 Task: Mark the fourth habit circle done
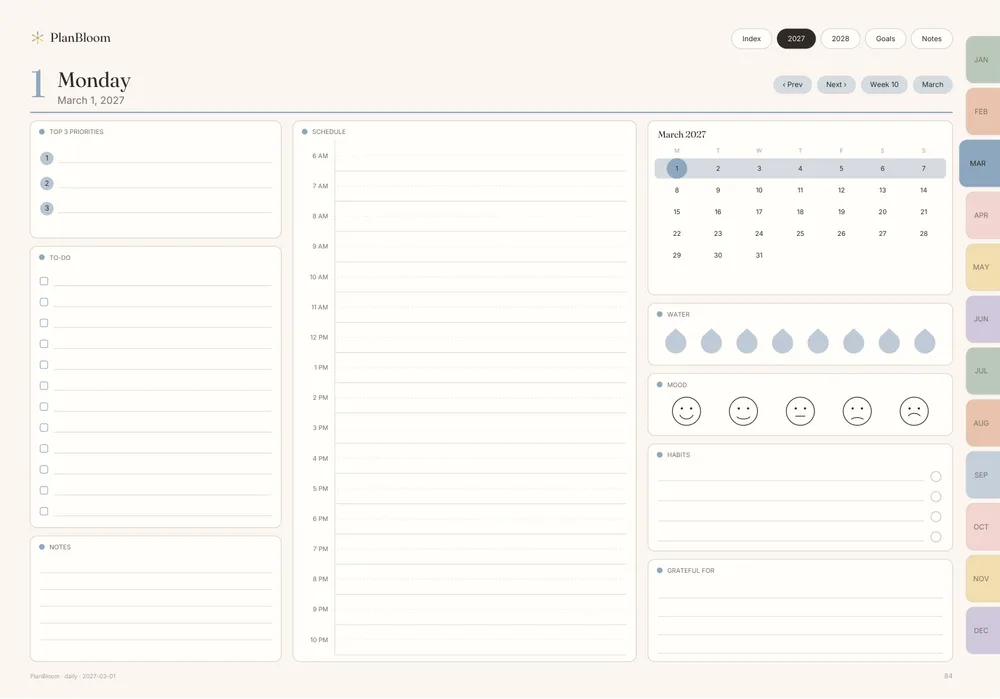(x=936, y=537)
